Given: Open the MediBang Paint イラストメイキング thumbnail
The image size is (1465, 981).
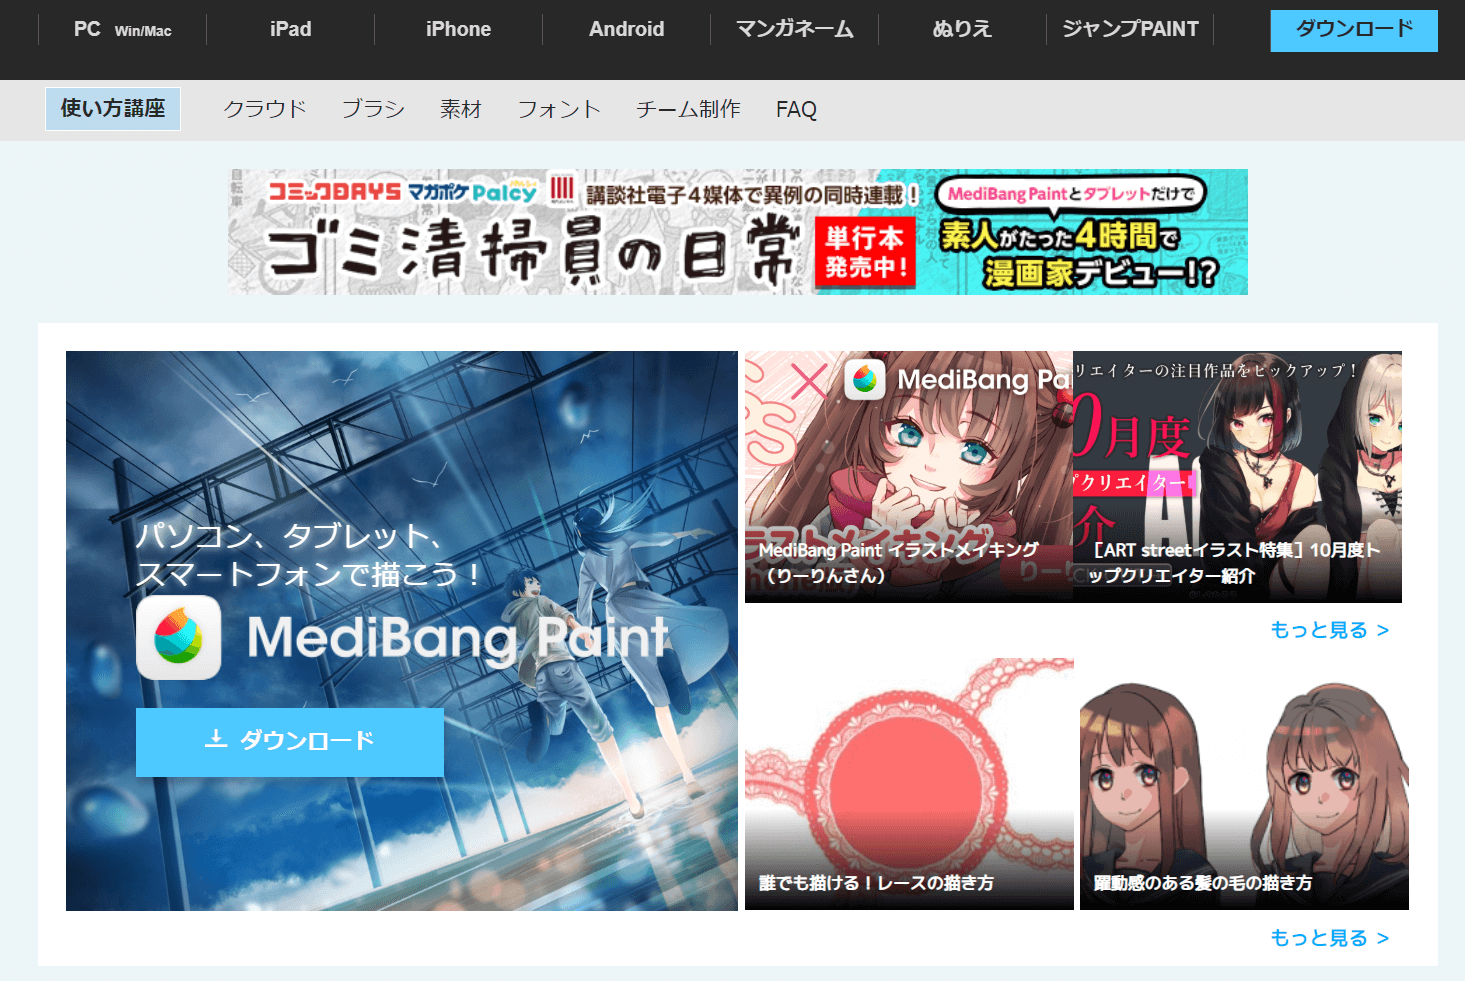Looking at the screenshot, I should coord(909,477).
